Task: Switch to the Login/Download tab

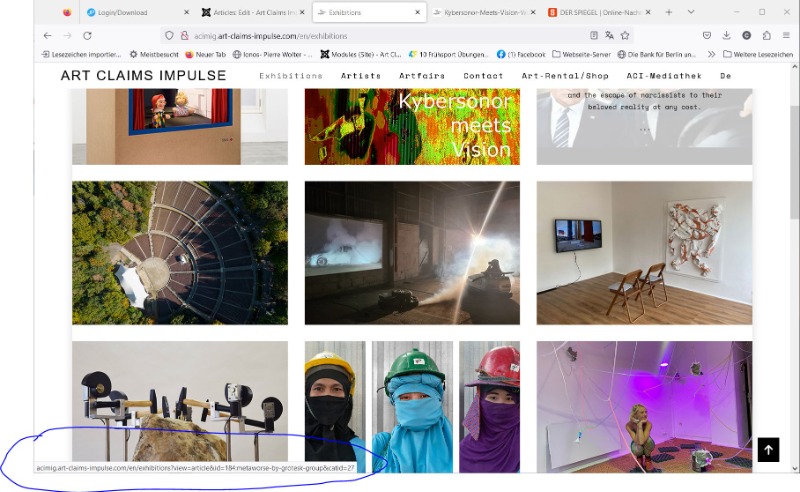Action: [136, 12]
